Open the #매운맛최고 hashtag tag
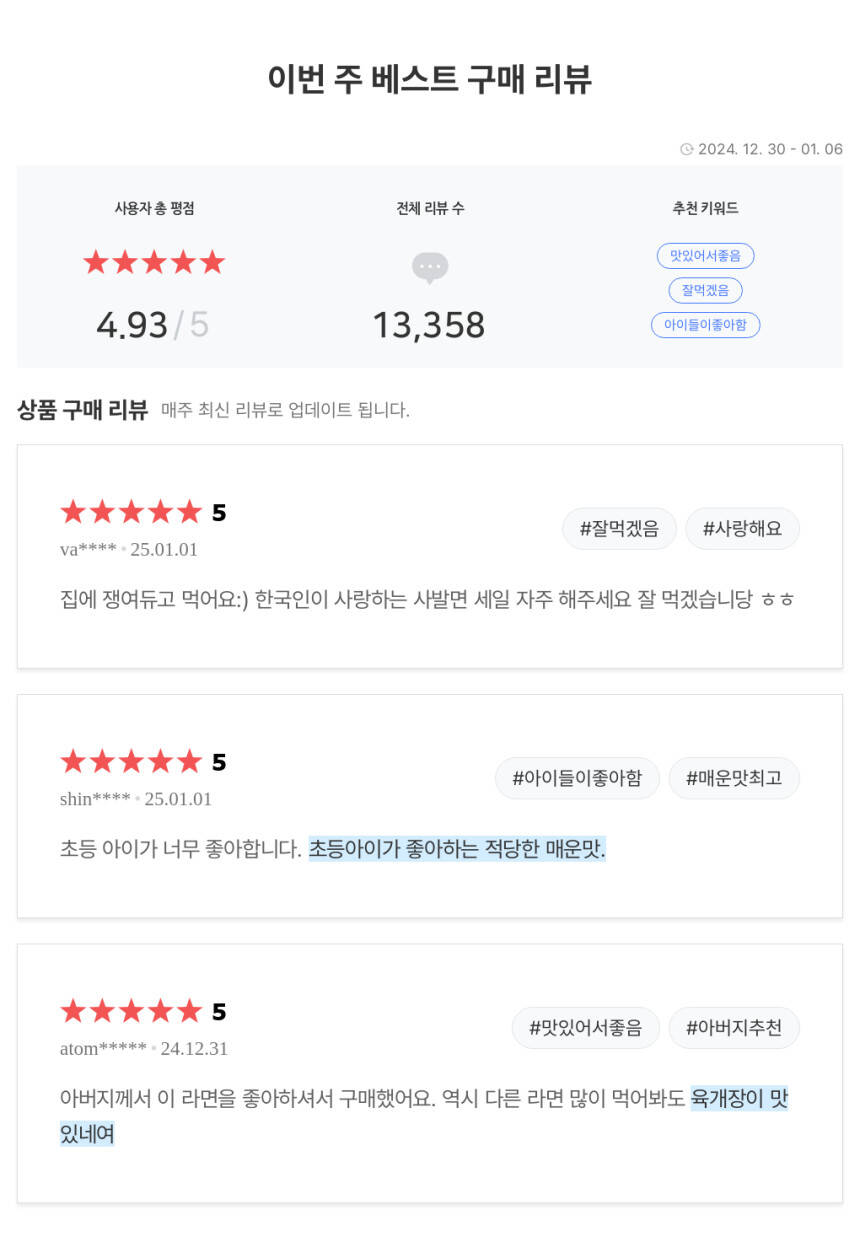The image size is (860, 1237). [x=734, y=778]
